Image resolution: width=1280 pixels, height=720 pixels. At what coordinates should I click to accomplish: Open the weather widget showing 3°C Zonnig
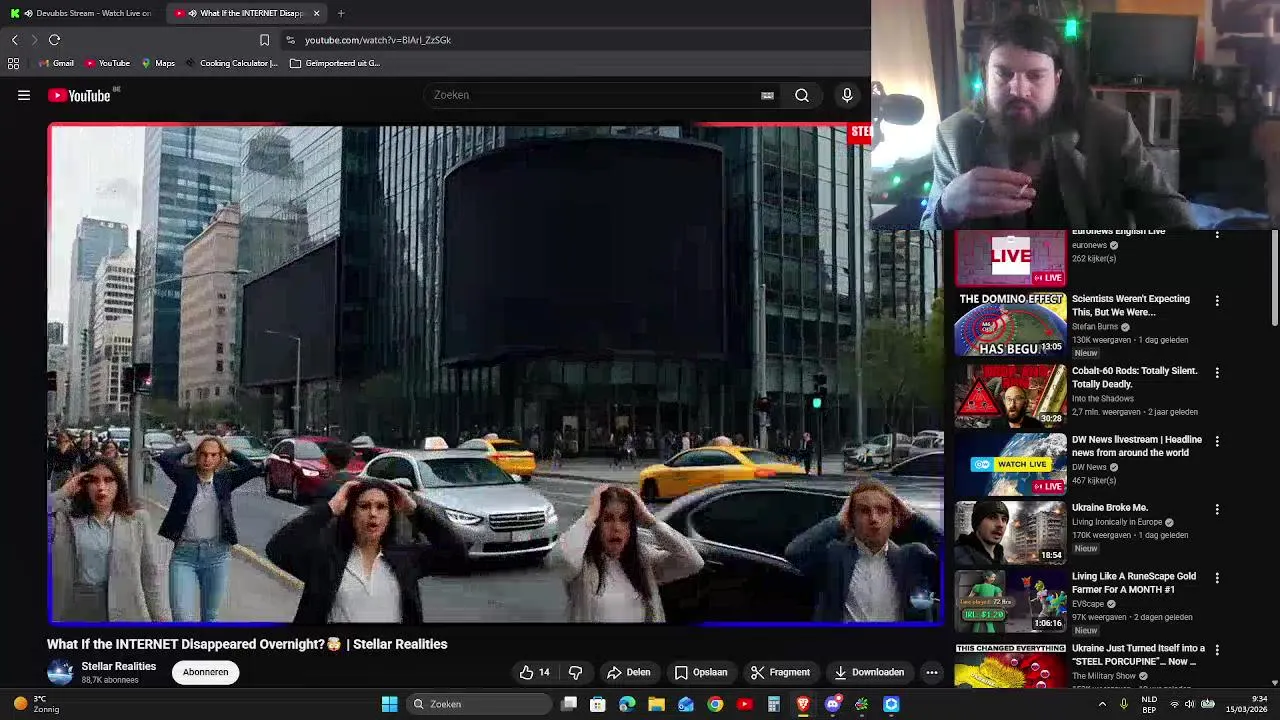point(35,704)
